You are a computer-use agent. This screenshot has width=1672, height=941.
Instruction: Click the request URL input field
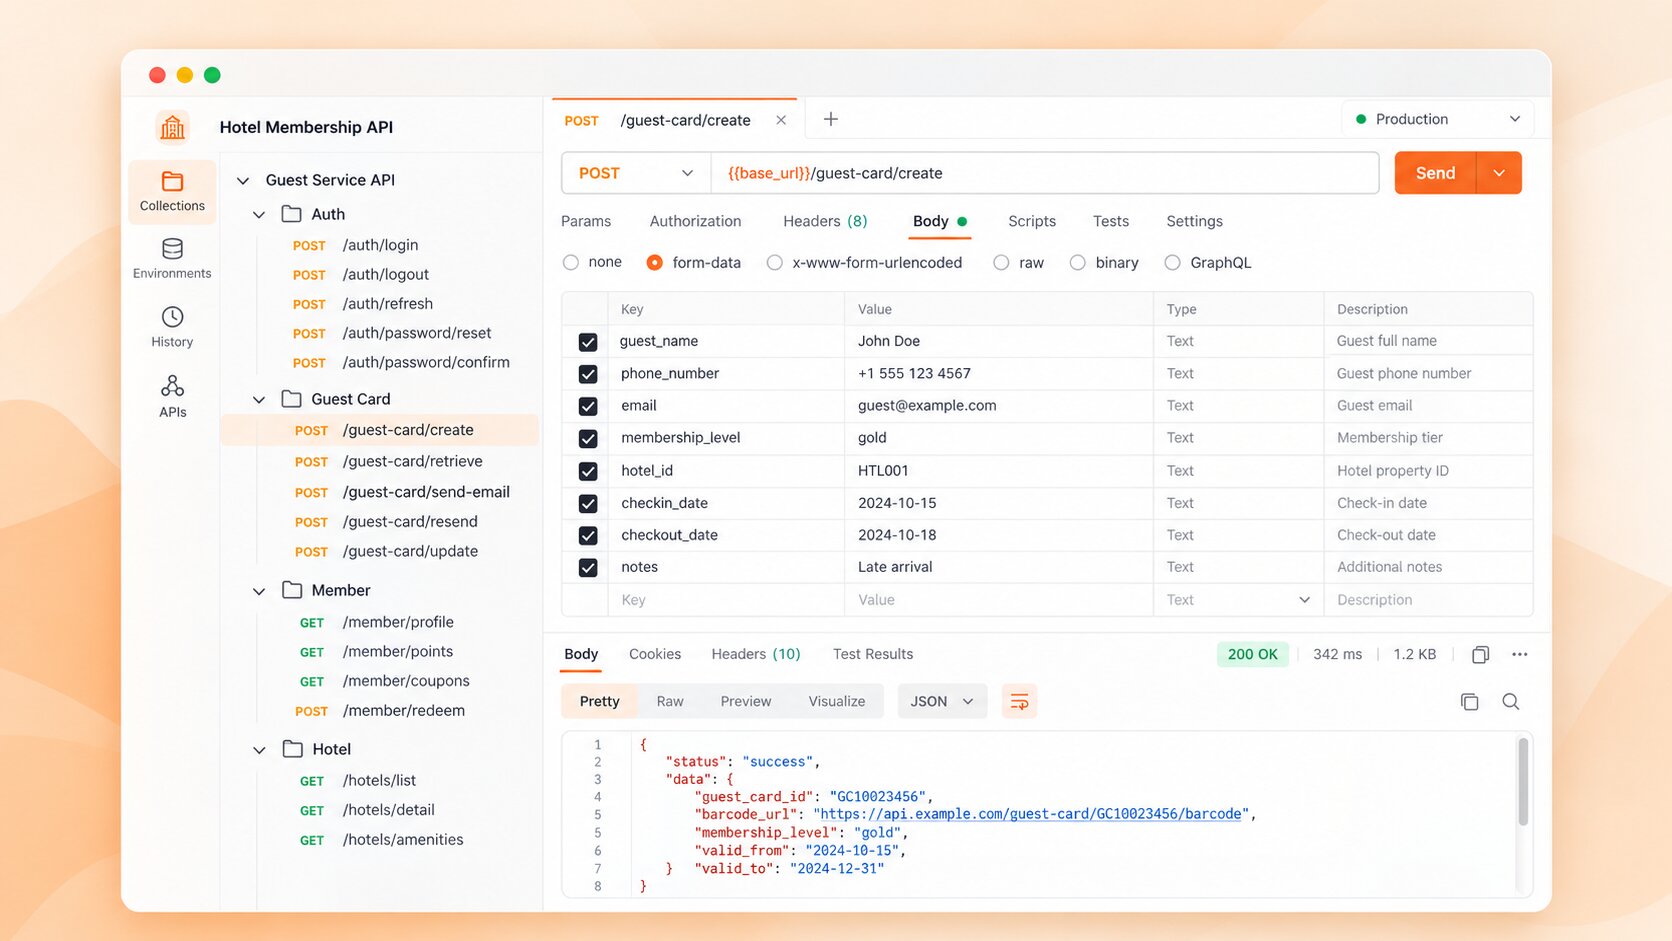point(1045,173)
